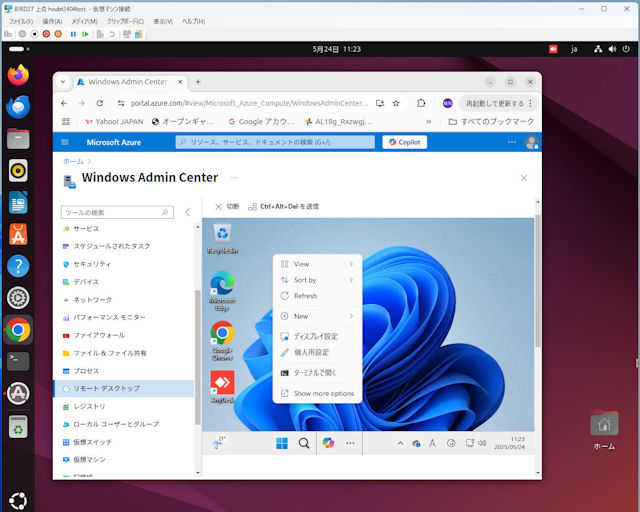Collapse the tools sidebar with the chevron
The height and width of the screenshot is (512, 640).
coord(188,212)
